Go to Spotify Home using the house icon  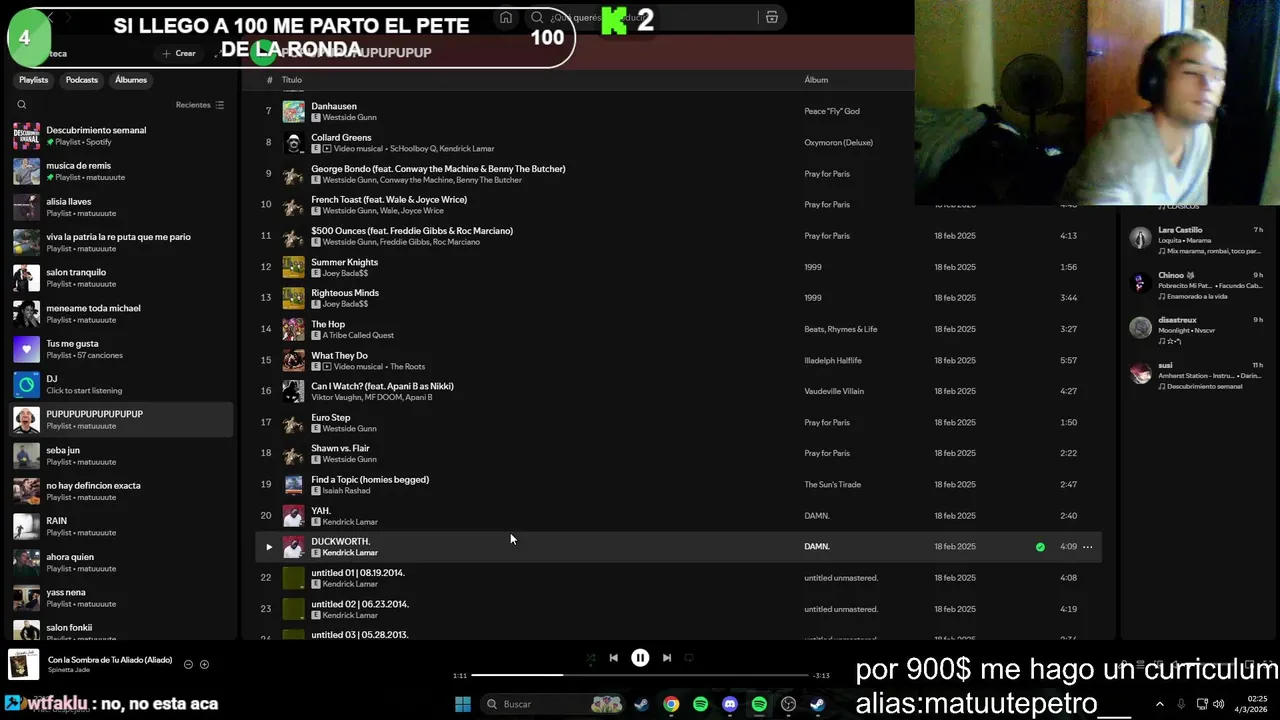506,17
